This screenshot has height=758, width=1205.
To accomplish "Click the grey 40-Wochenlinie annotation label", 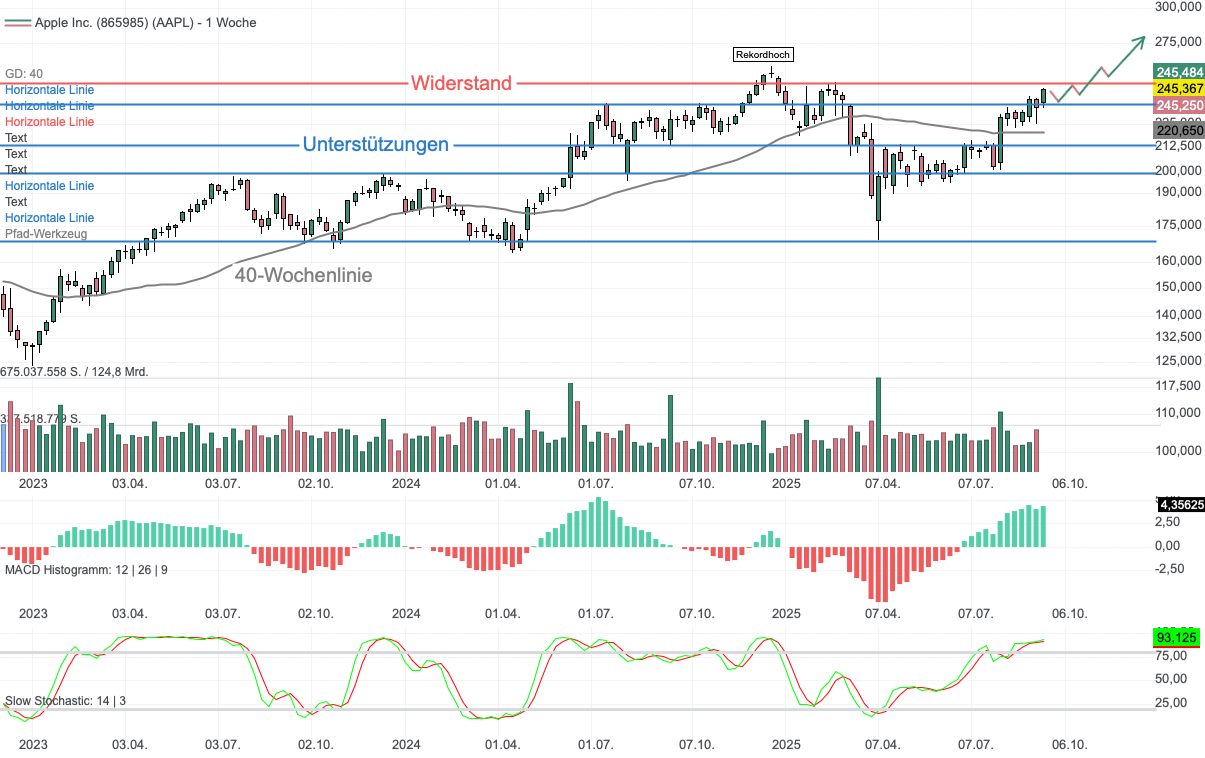I will click(x=304, y=275).
